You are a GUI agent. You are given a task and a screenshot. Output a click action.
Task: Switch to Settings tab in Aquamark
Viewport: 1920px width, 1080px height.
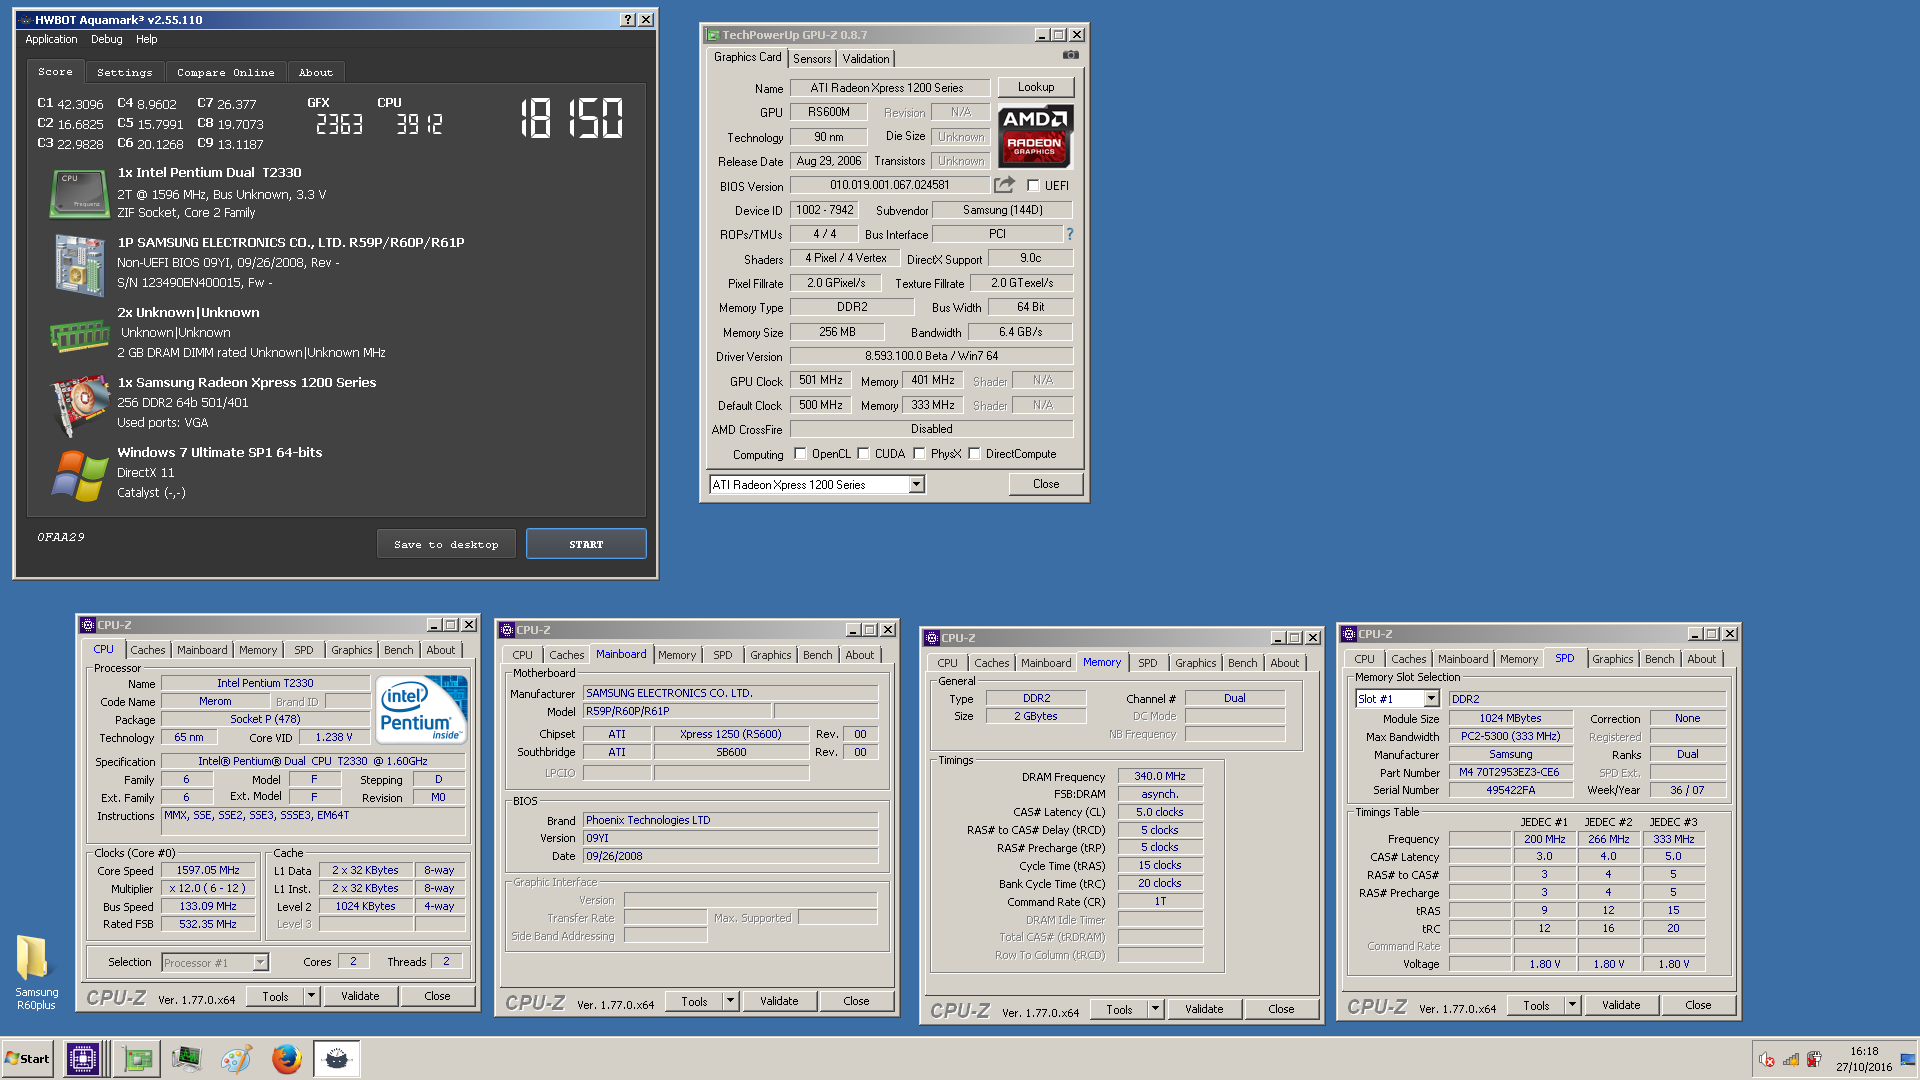[124, 73]
